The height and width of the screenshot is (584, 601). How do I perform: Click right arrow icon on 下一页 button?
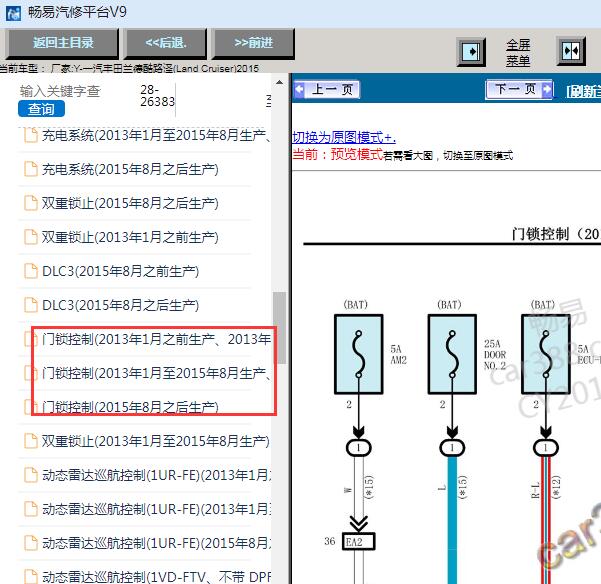click(547, 90)
